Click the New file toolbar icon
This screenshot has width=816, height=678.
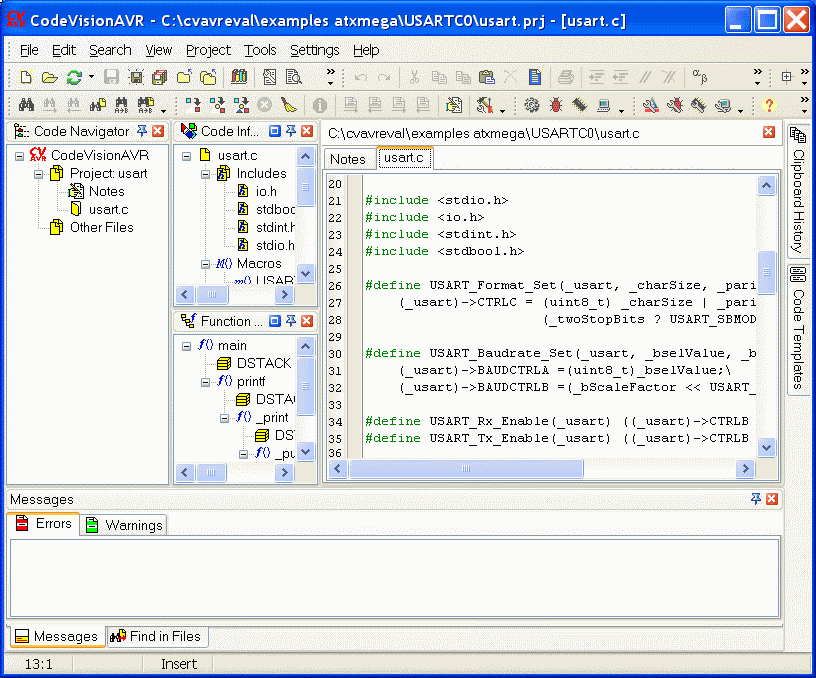click(x=26, y=77)
